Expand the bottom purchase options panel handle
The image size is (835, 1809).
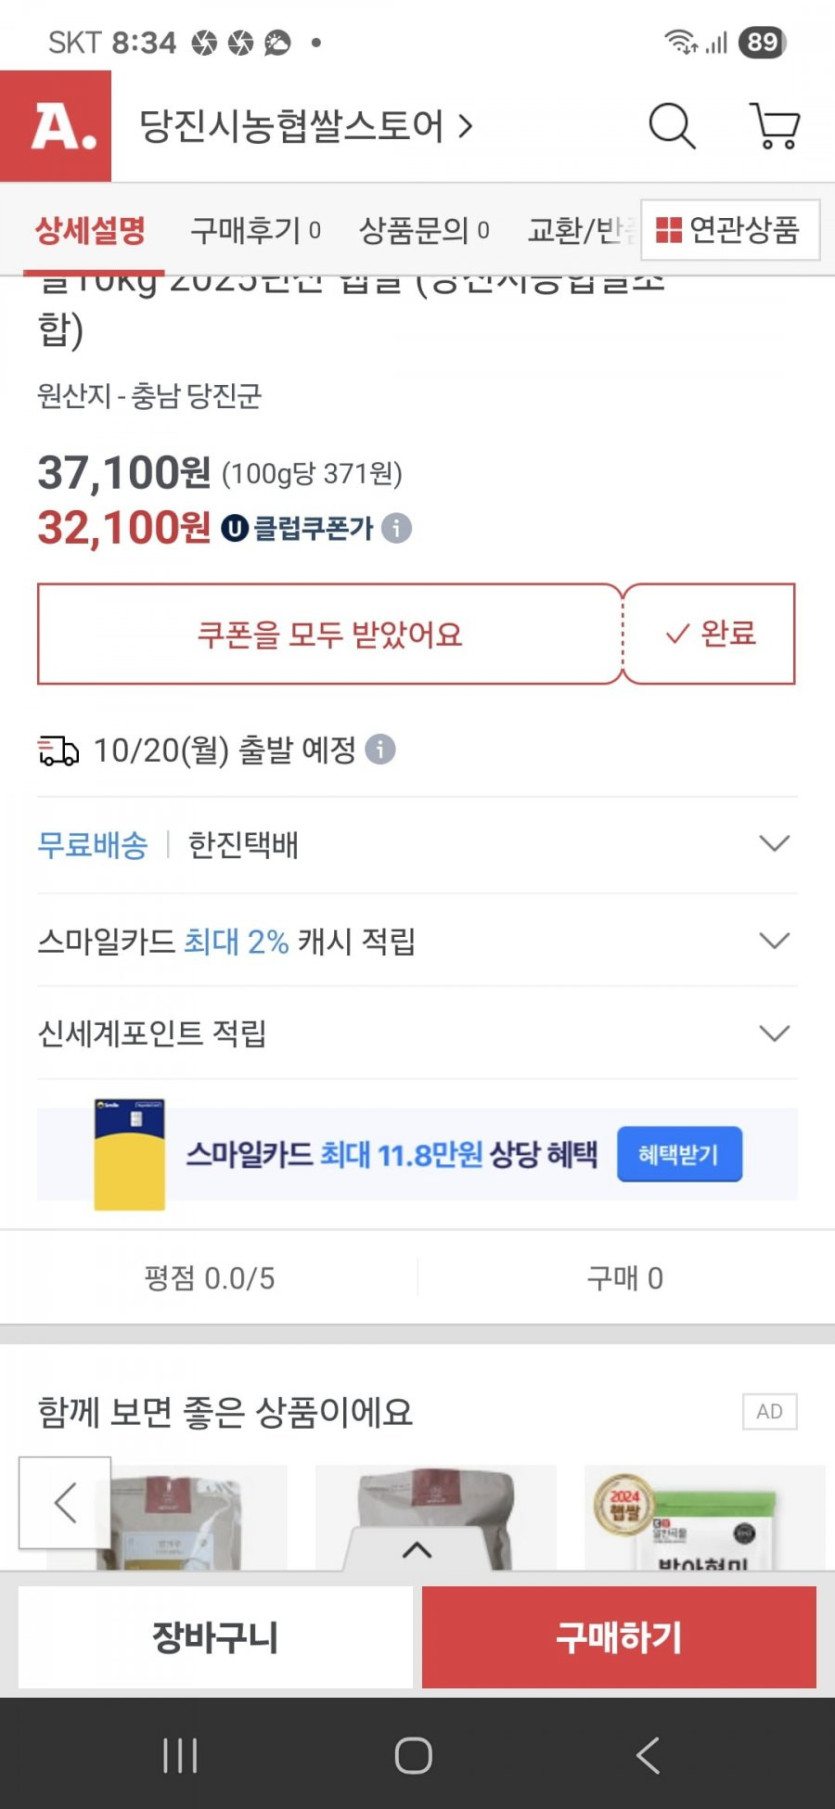417,1550
